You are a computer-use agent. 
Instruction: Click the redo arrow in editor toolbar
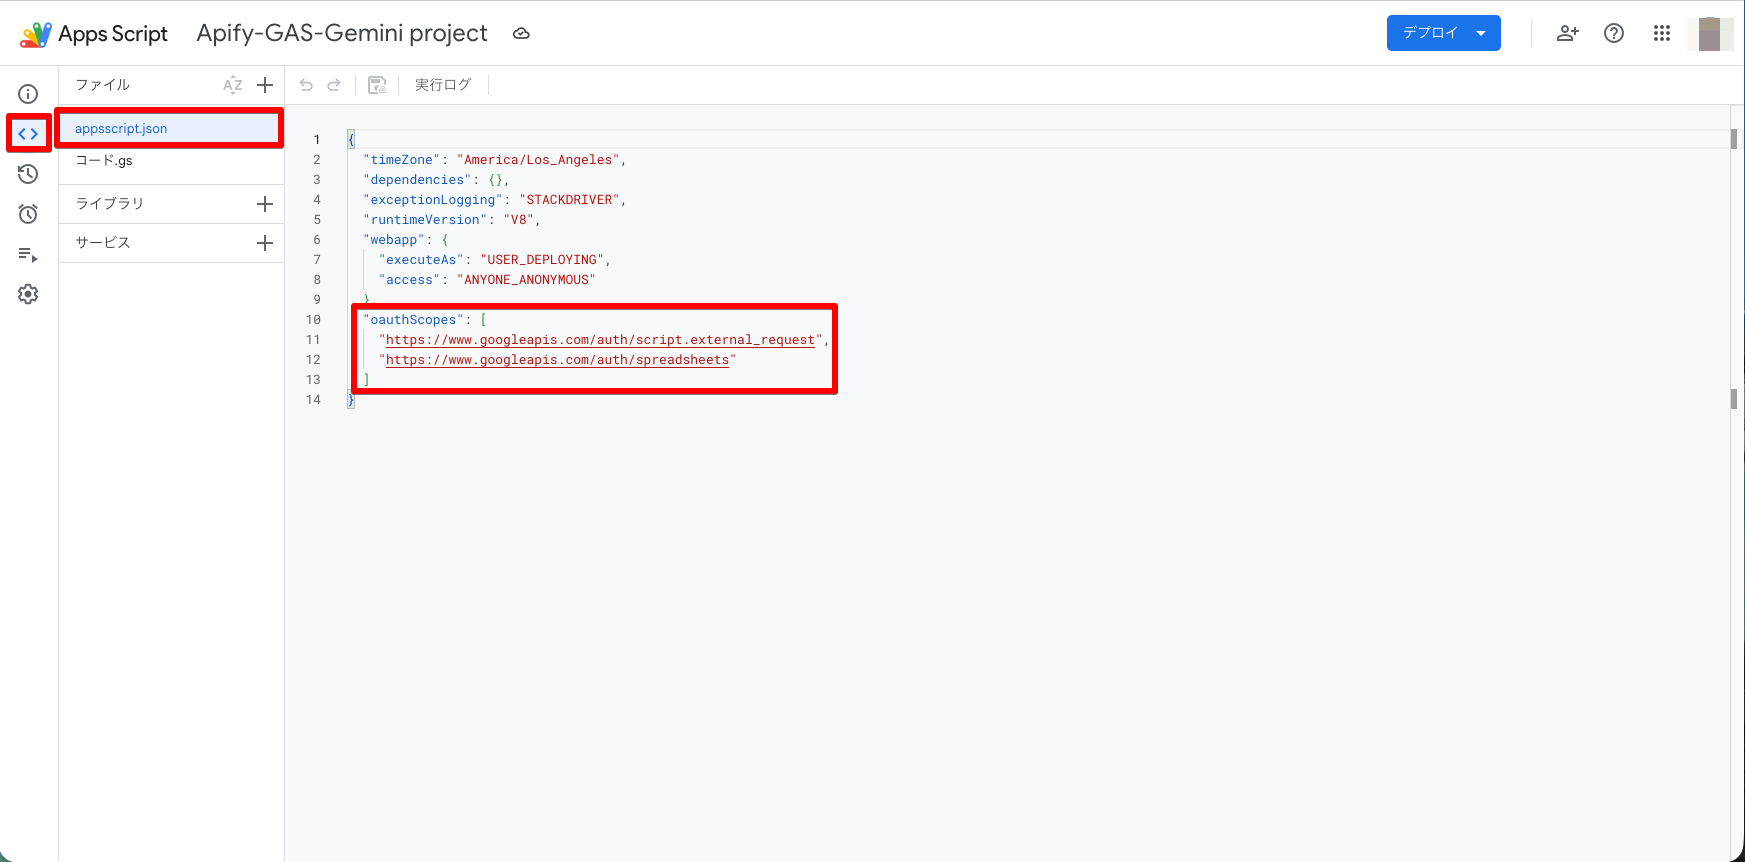click(334, 85)
